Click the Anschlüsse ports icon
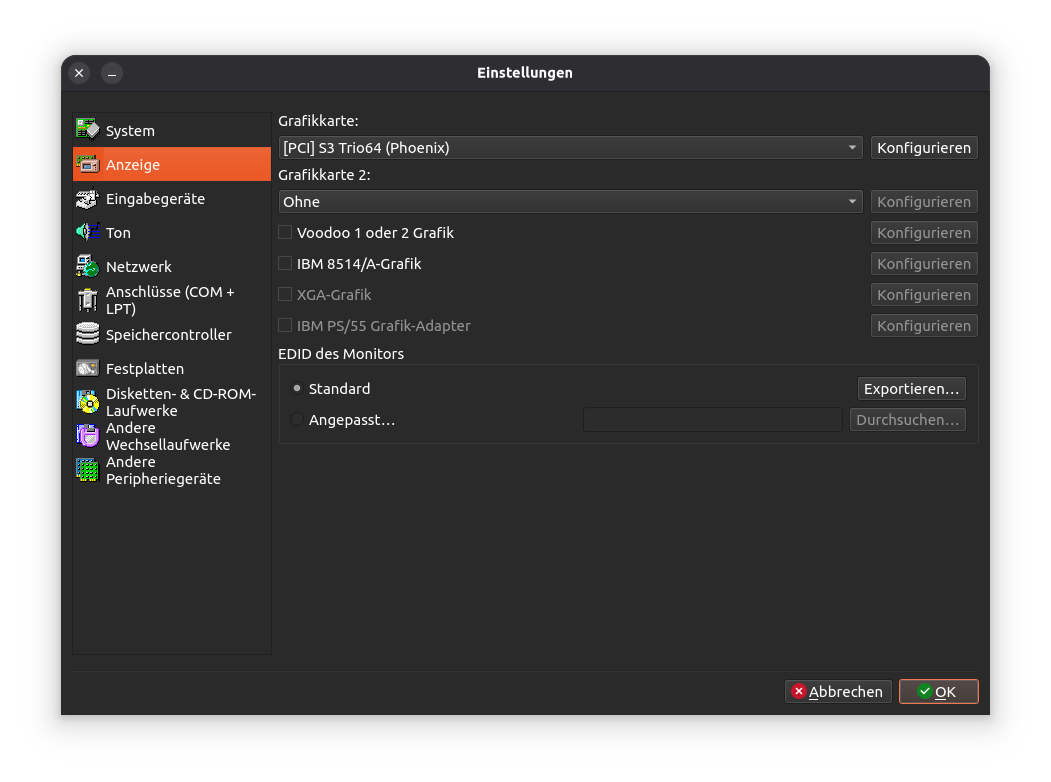The width and height of the screenshot is (1051, 782). click(87, 300)
